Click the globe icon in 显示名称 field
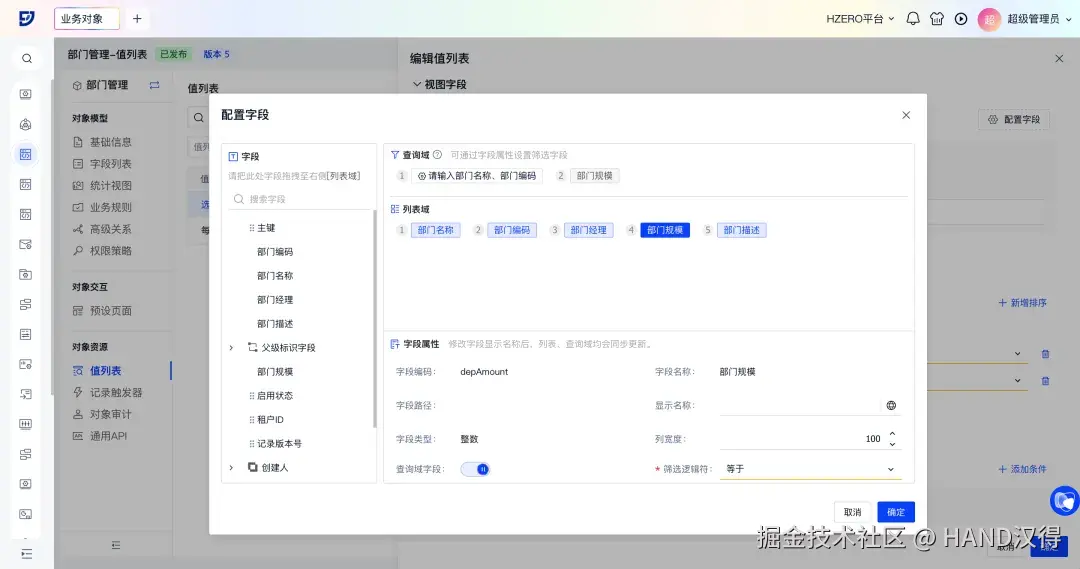 pos(891,405)
